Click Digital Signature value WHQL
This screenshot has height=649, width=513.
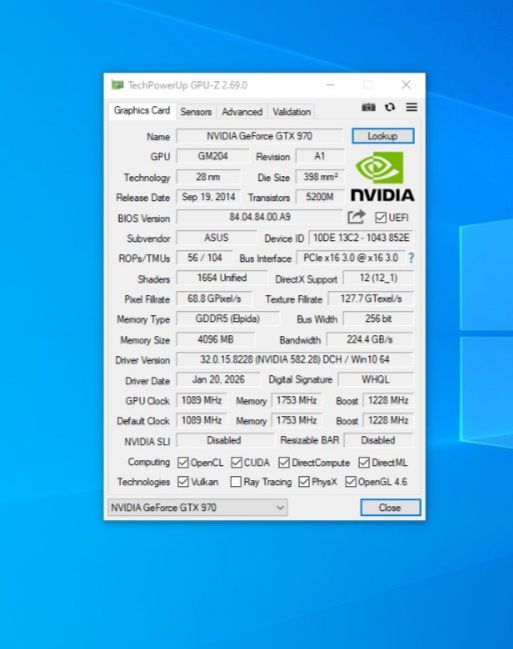[x=376, y=380]
